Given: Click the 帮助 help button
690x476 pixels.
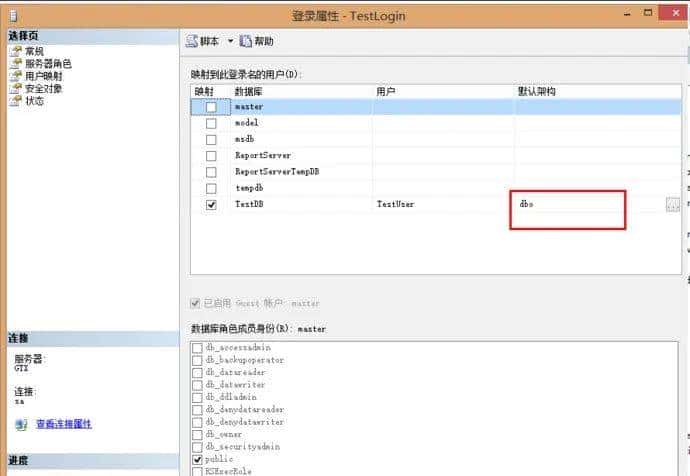Looking at the screenshot, I should (x=257, y=41).
